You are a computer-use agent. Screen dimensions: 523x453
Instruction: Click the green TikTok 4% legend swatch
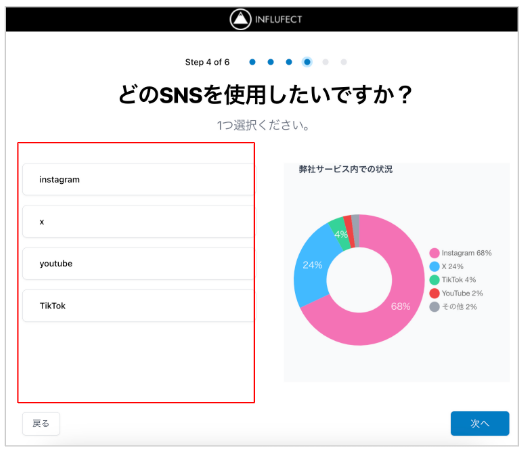coord(434,280)
